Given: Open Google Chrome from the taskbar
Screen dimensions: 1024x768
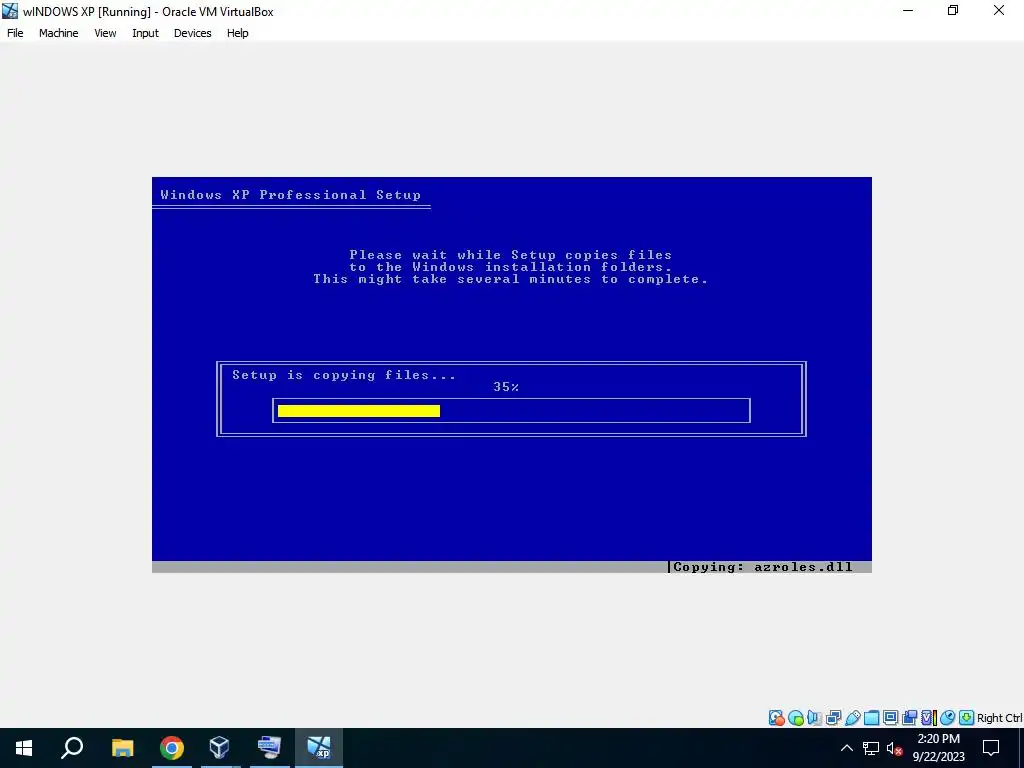Looking at the screenshot, I should (172, 748).
